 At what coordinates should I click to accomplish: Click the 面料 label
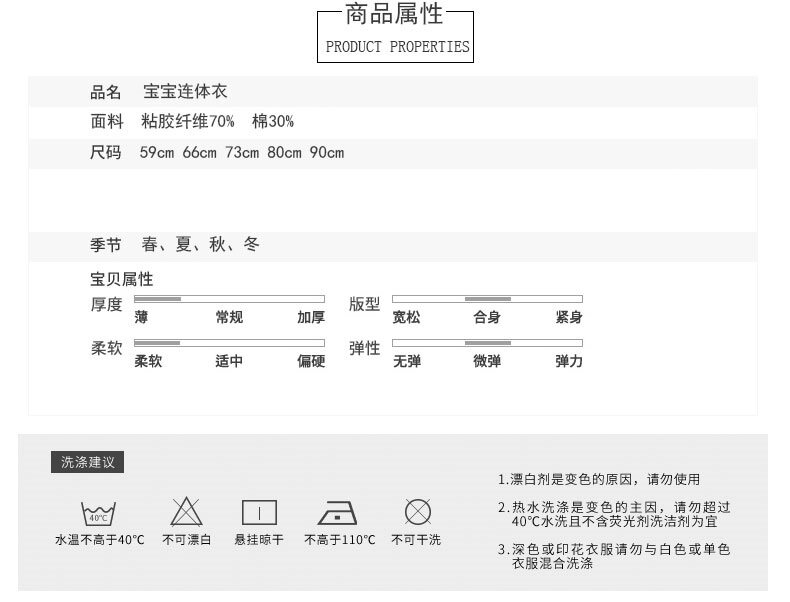click(107, 121)
